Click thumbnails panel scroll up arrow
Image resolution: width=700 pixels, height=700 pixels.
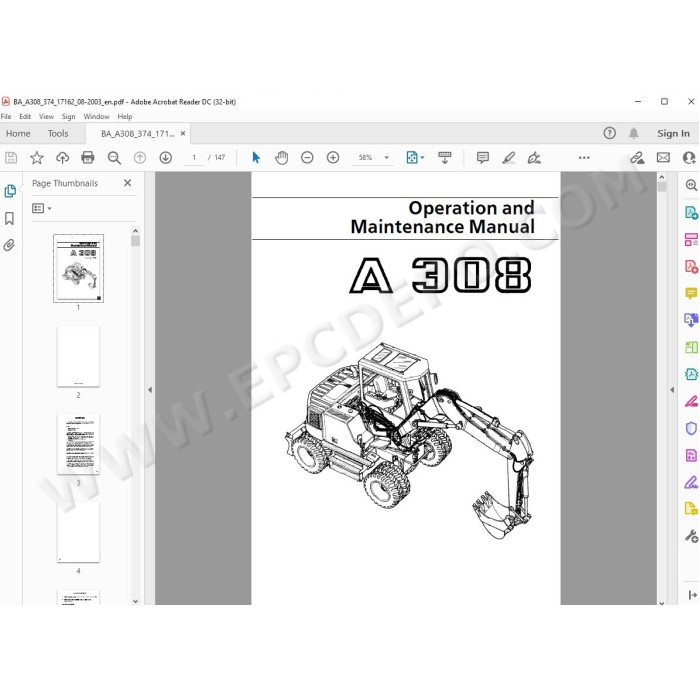tap(135, 231)
